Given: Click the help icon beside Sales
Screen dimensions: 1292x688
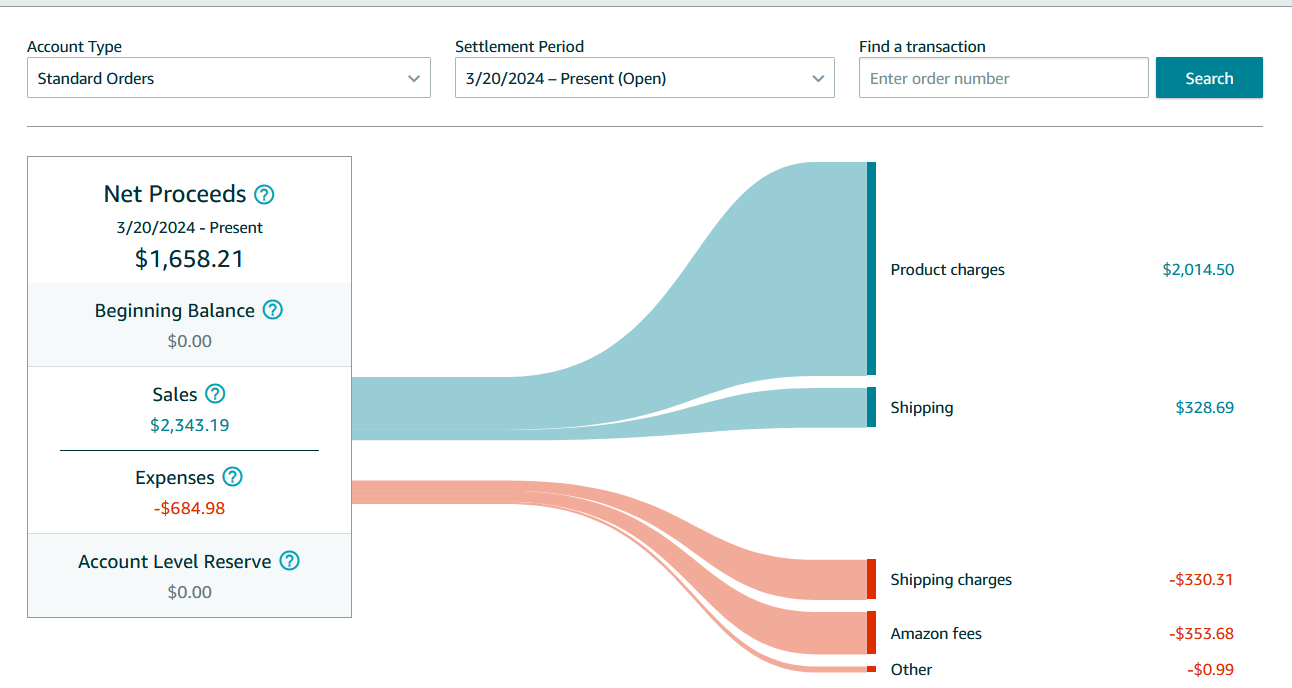Looking at the screenshot, I should [x=215, y=394].
